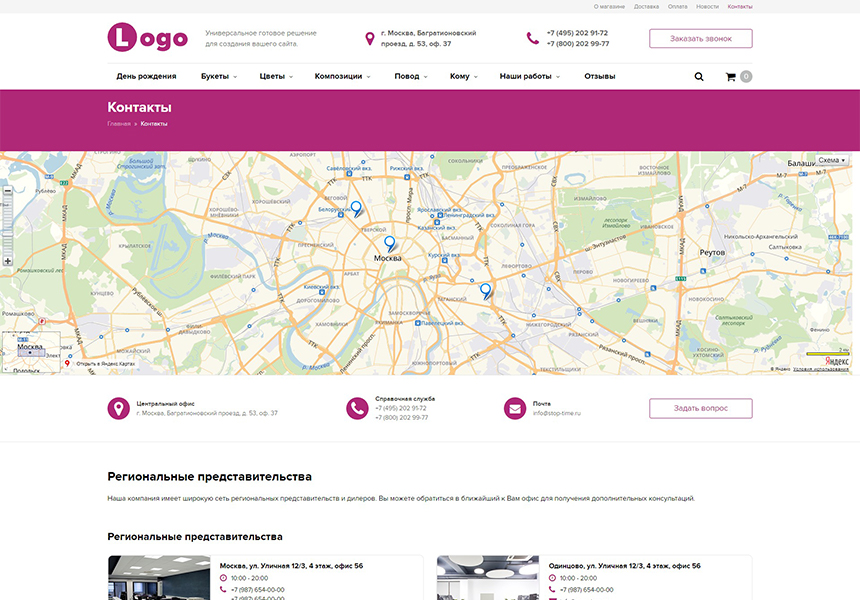This screenshot has height=600, width=860.
Task: Go to Доставка in the top bar
Action: [x=646, y=7]
